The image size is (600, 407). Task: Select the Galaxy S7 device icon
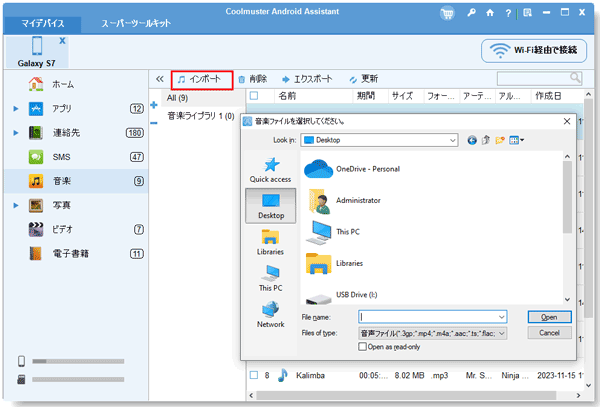point(37,46)
